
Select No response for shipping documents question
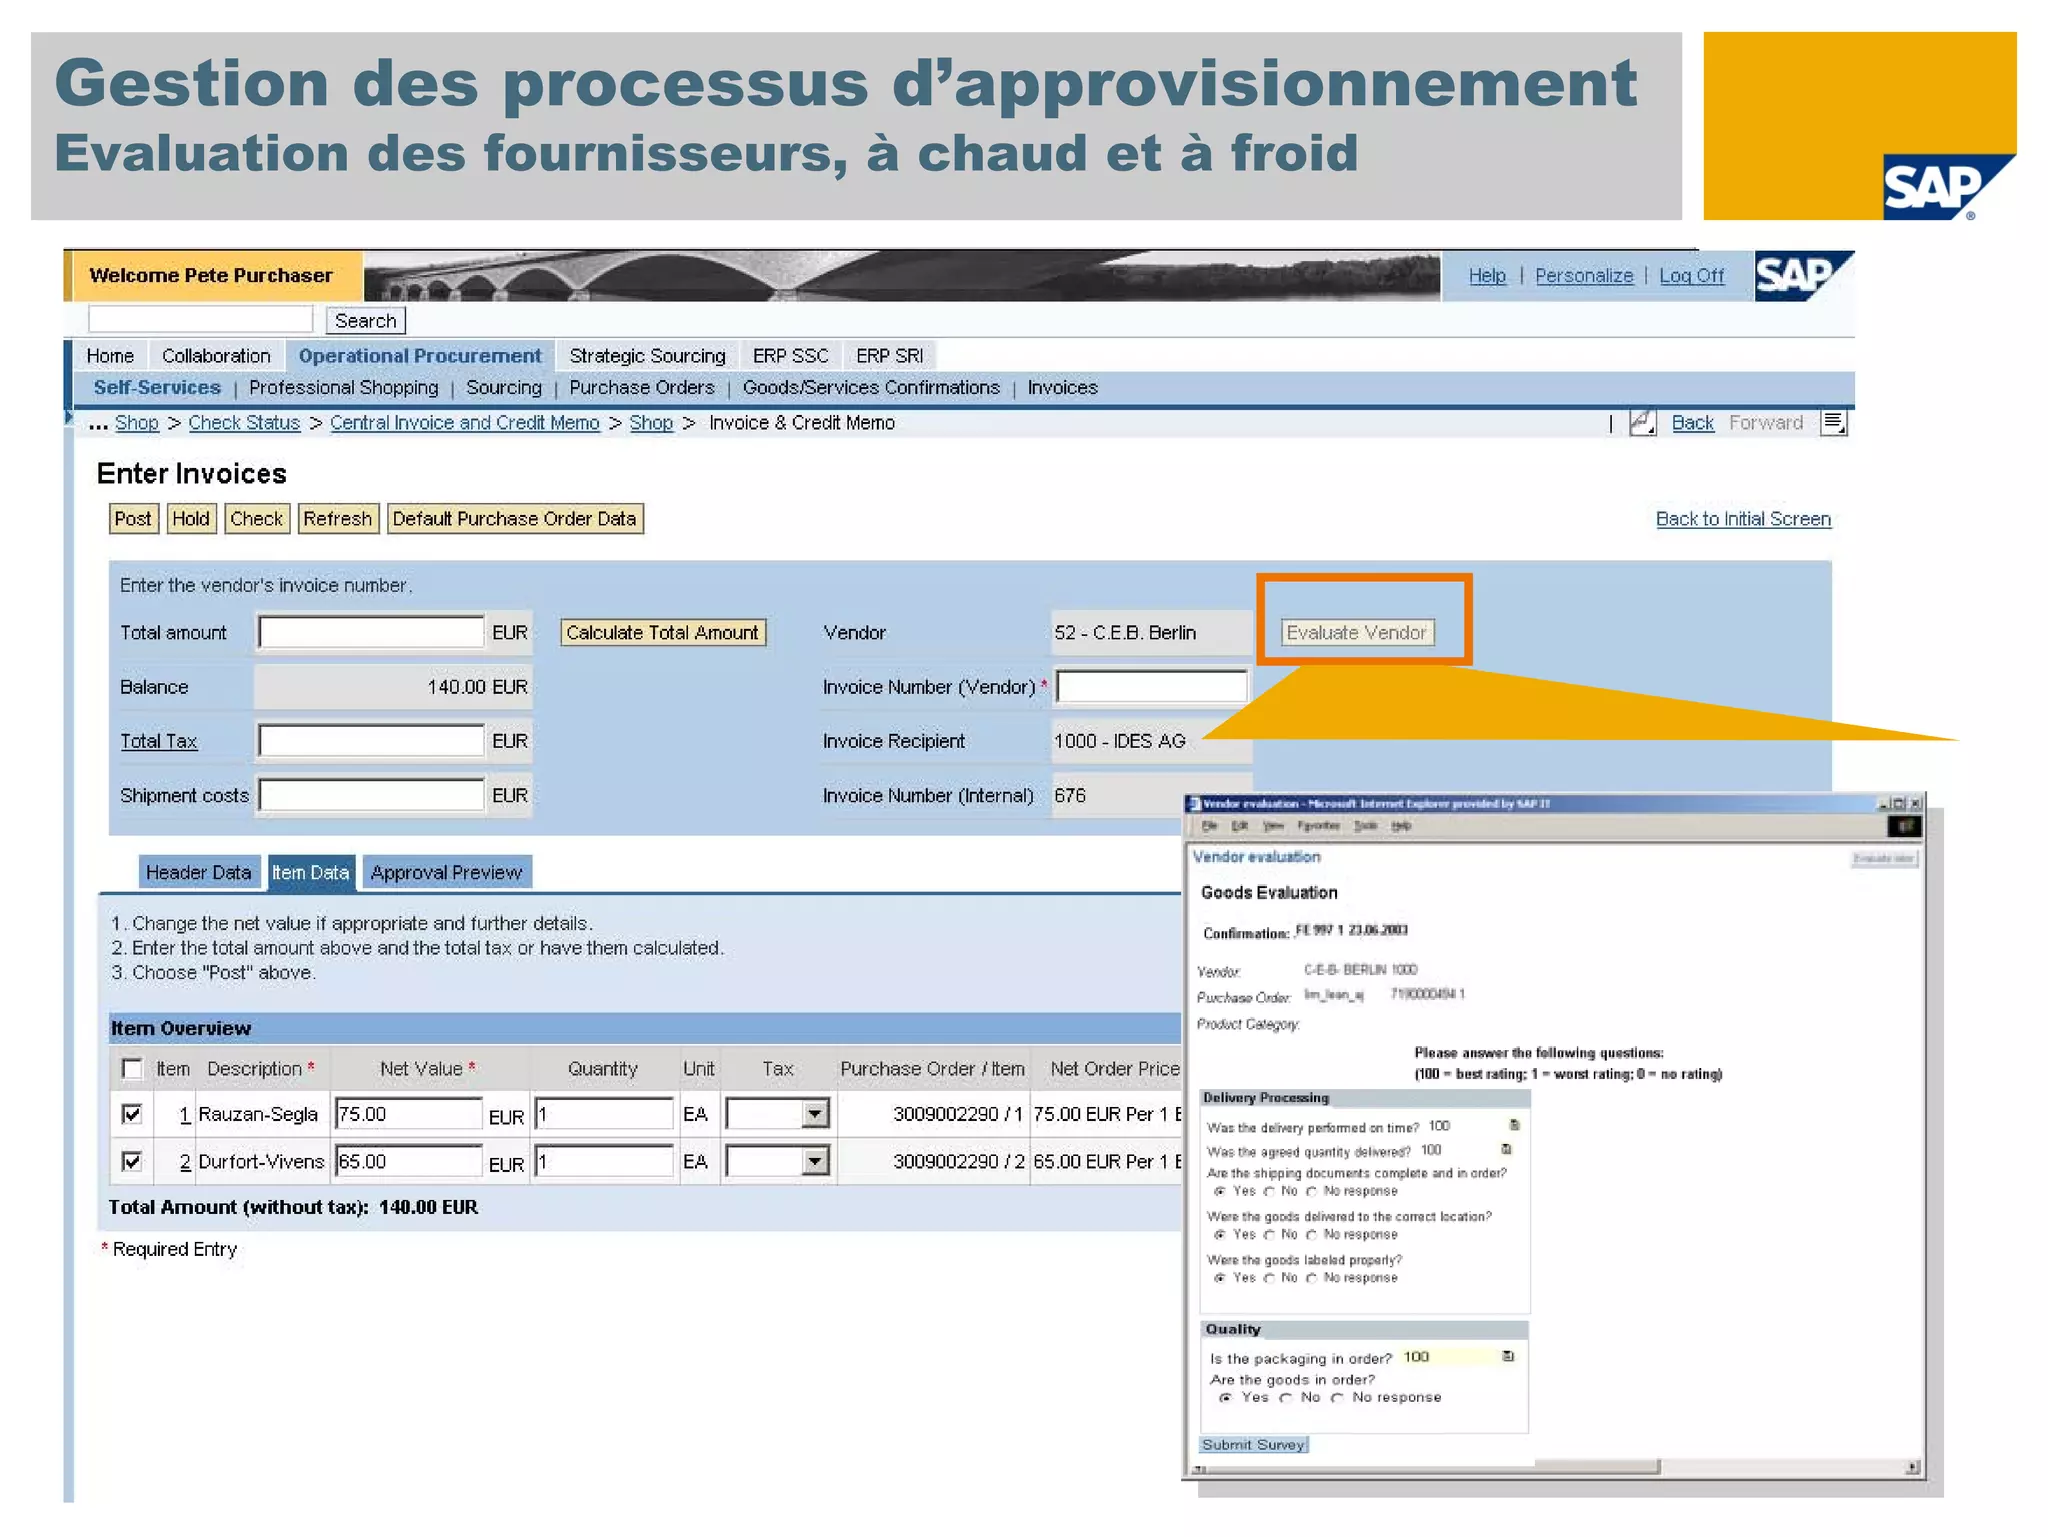[1311, 1192]
